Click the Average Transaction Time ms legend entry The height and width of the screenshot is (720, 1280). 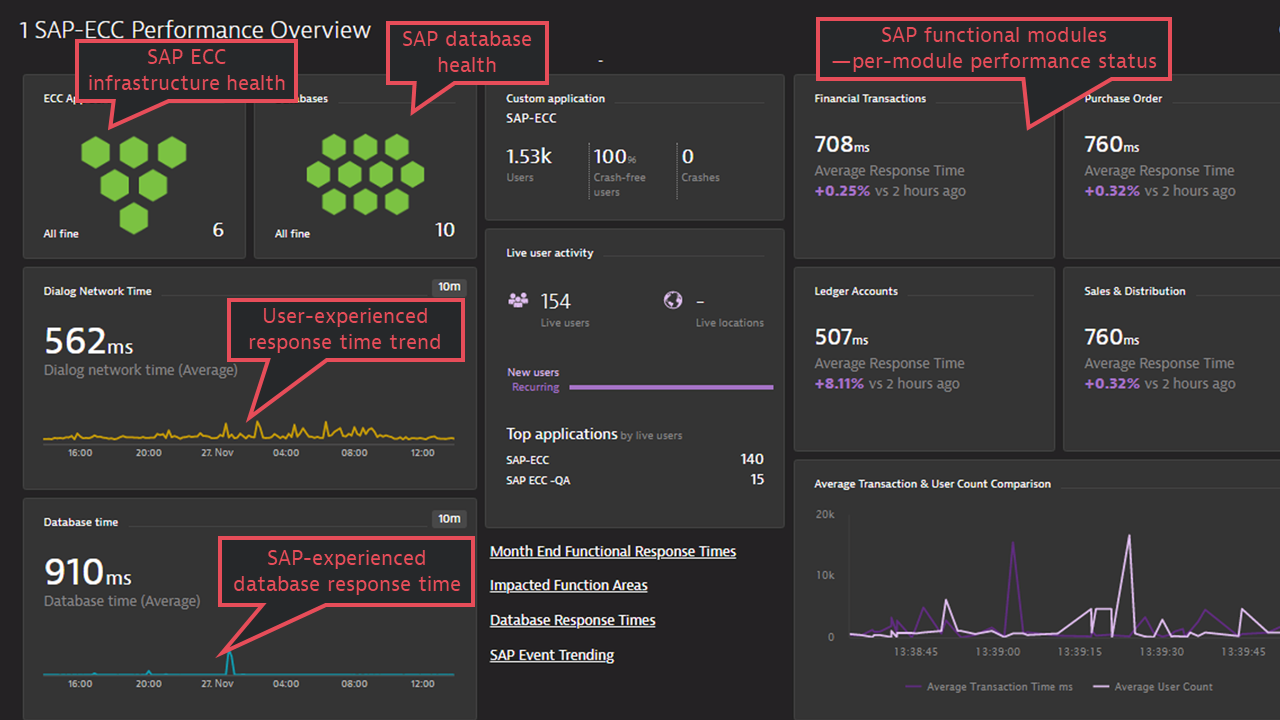coord(988,687)
